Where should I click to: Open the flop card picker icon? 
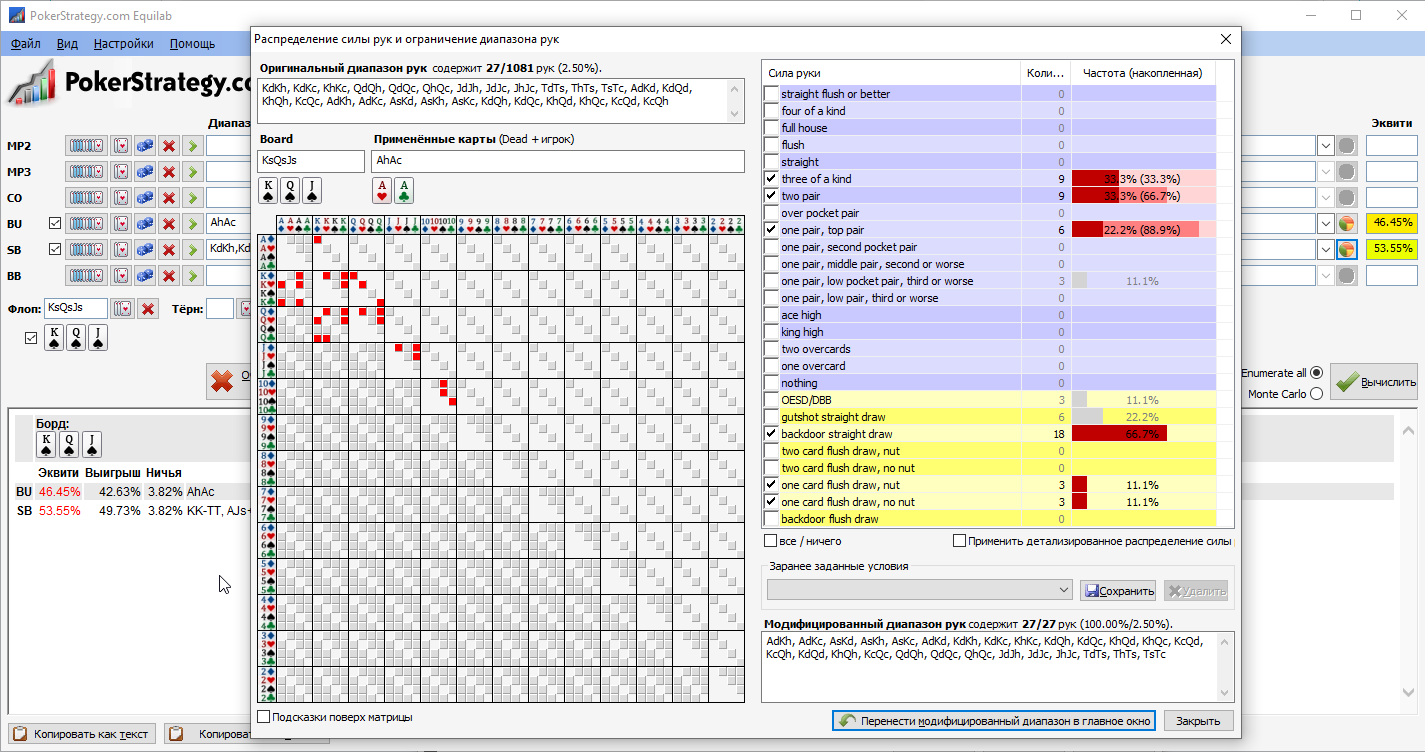122,309
